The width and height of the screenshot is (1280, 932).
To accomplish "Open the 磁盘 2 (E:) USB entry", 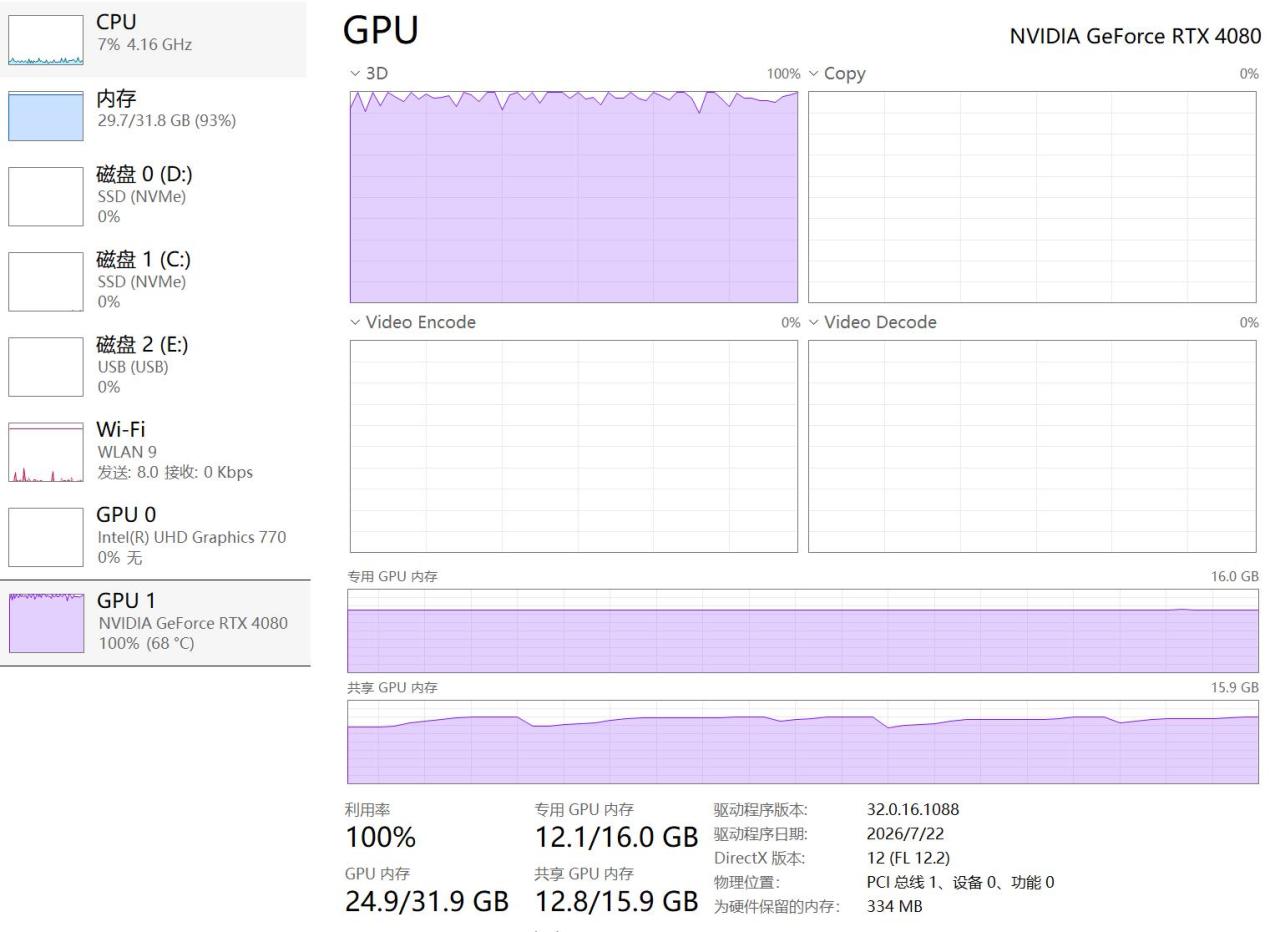I will pyautogui.click(x=153, y=365).
